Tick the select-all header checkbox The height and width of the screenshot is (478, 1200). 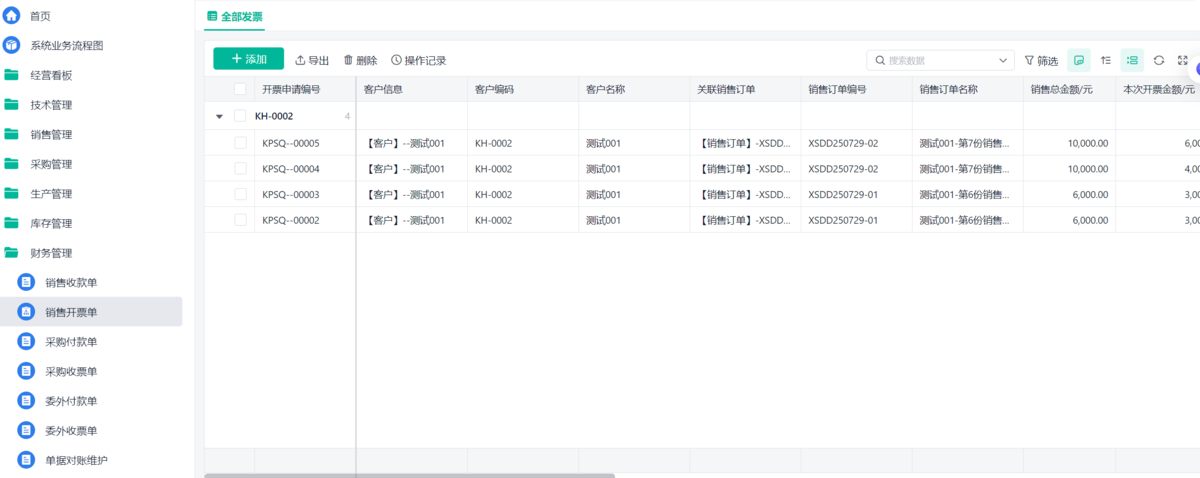[240, 89]
